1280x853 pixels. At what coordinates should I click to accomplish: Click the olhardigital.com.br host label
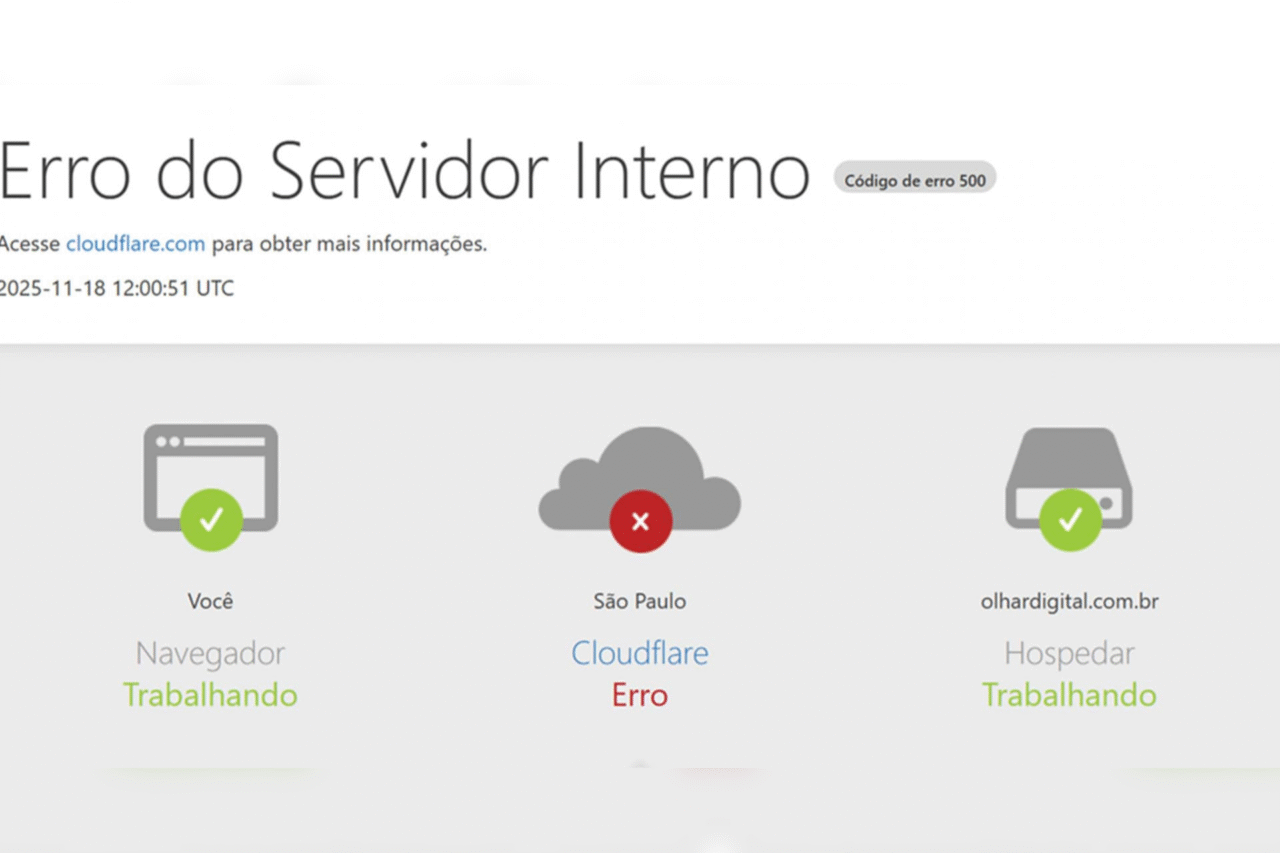(x=1070, y=602)
